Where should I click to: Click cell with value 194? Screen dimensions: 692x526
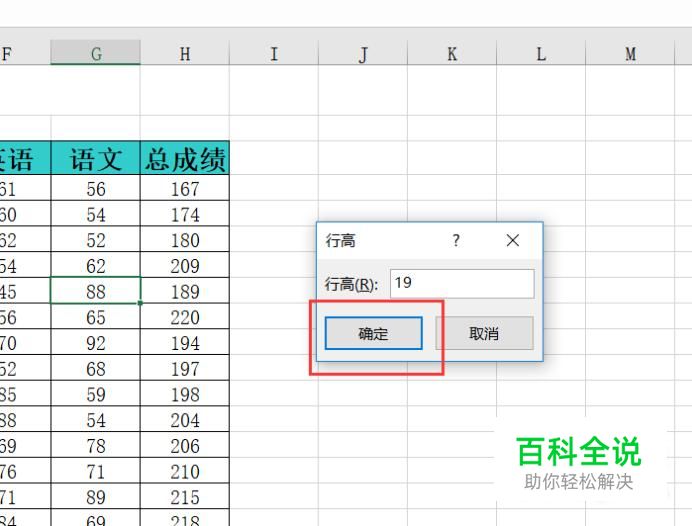point(185,343)
